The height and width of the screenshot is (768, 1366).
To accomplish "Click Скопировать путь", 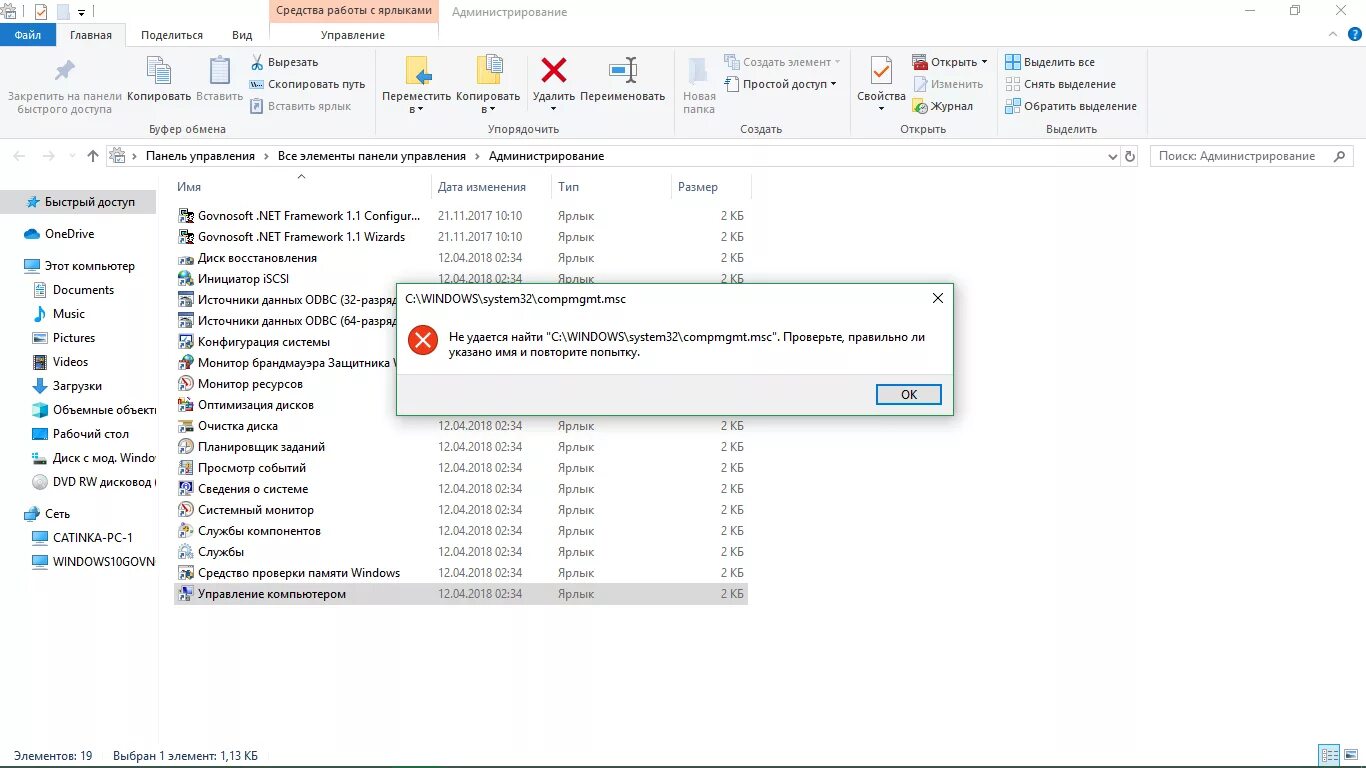I will pyautogui.click(x=308, y=84).
